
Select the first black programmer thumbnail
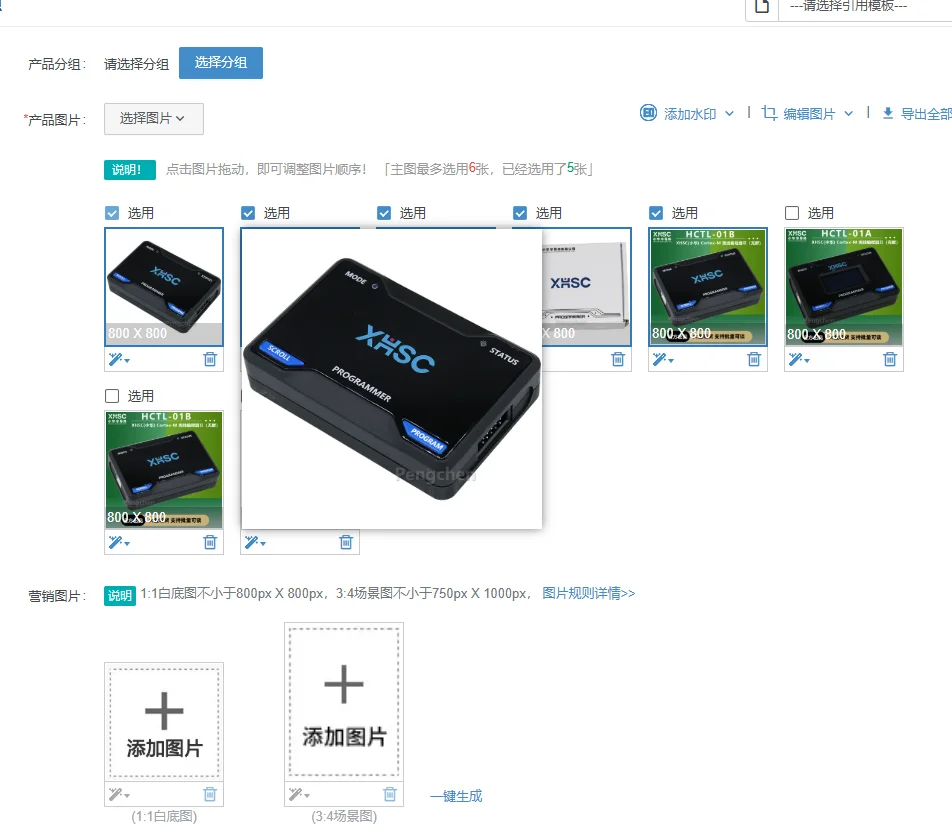[164, 287]
